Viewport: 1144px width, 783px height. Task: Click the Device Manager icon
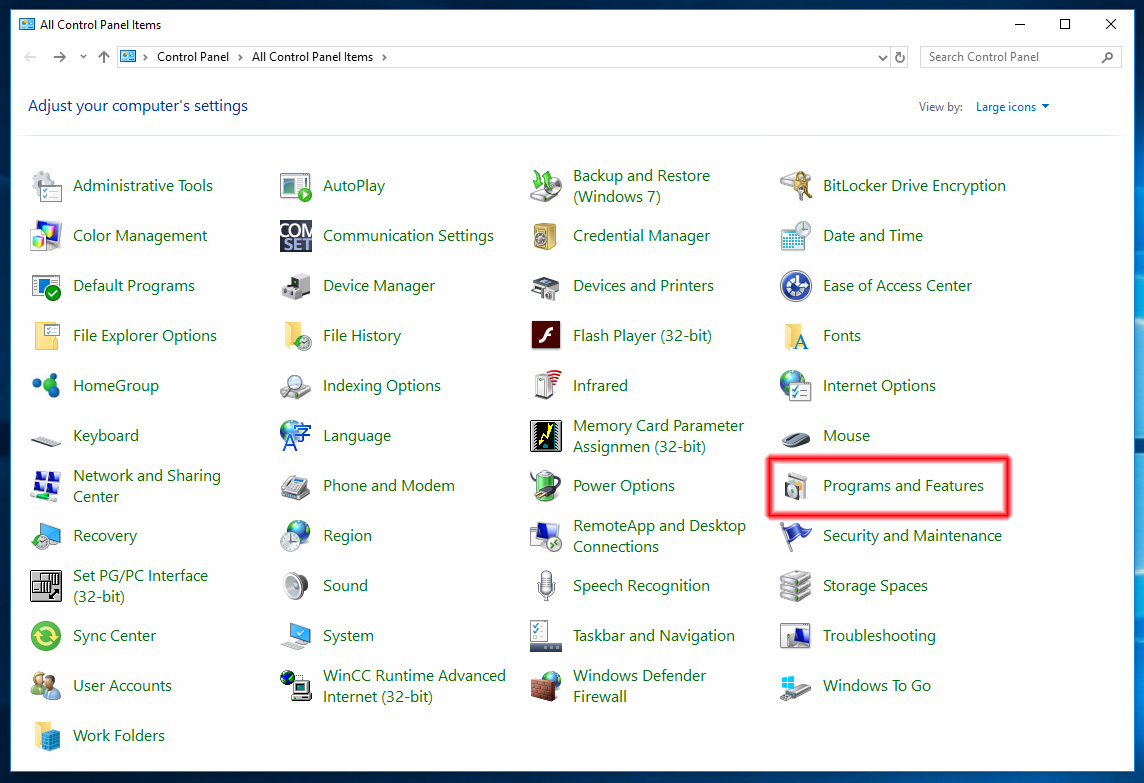[x=296, y=286]
